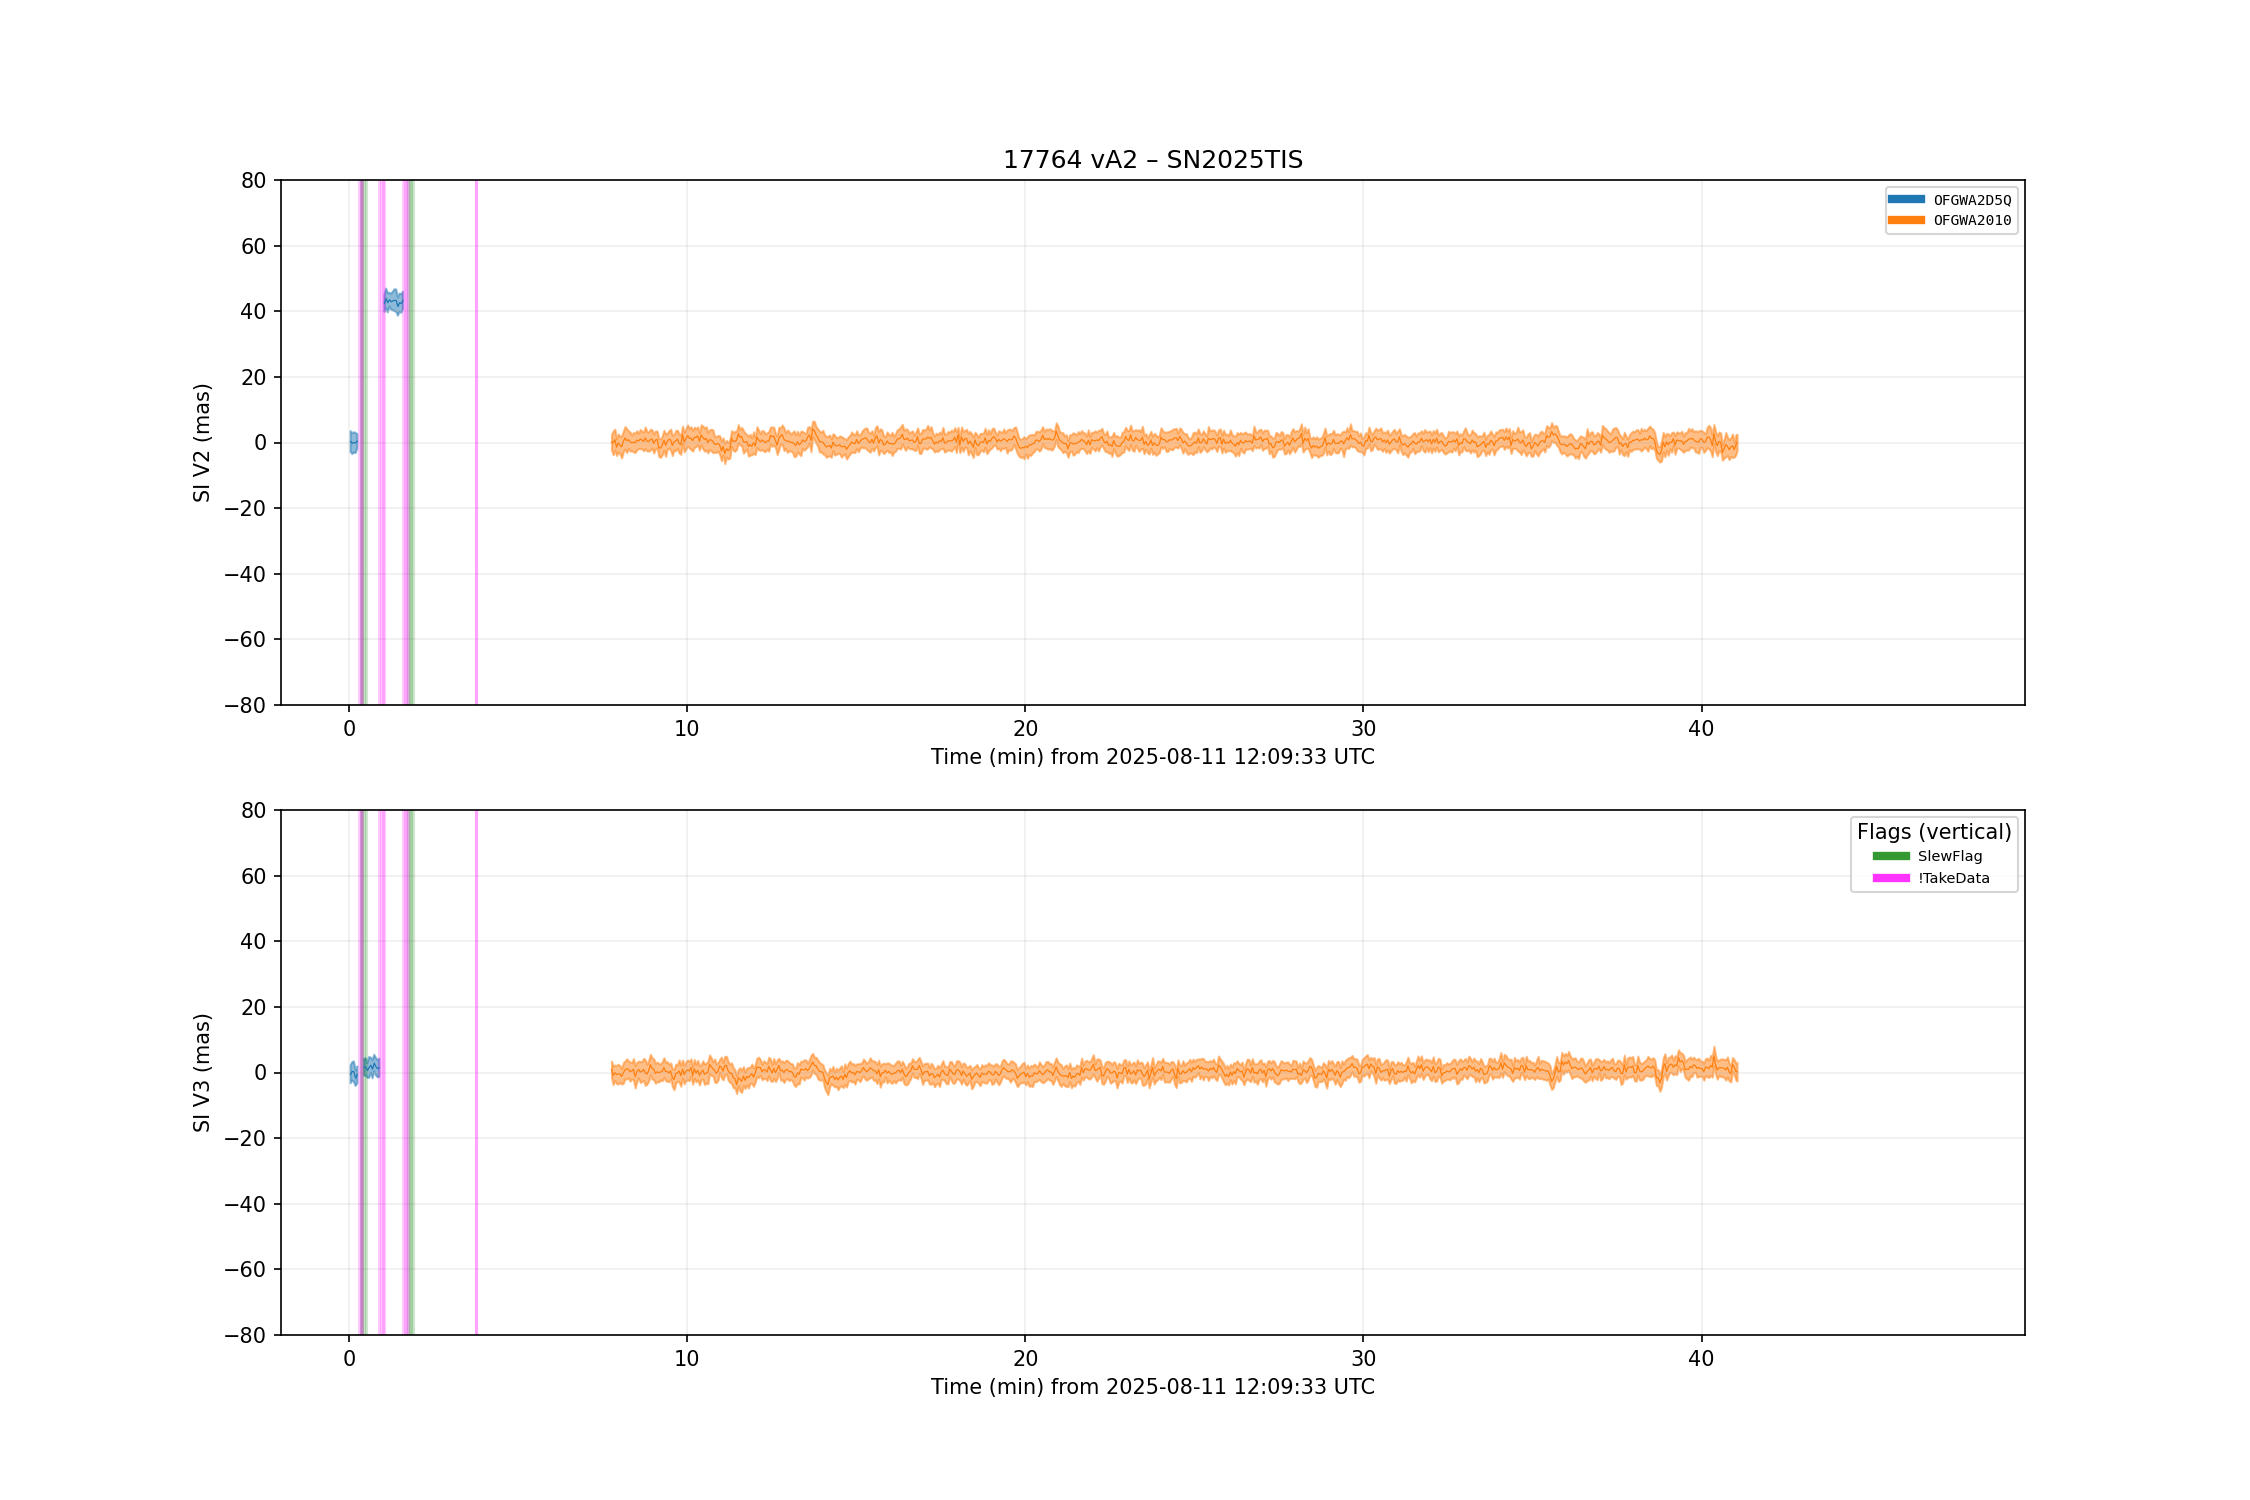This screenshot has width=2250, height=1500.
Task: Click the SI V3 (mas) axis label
Action: [x=202, y=1072]
